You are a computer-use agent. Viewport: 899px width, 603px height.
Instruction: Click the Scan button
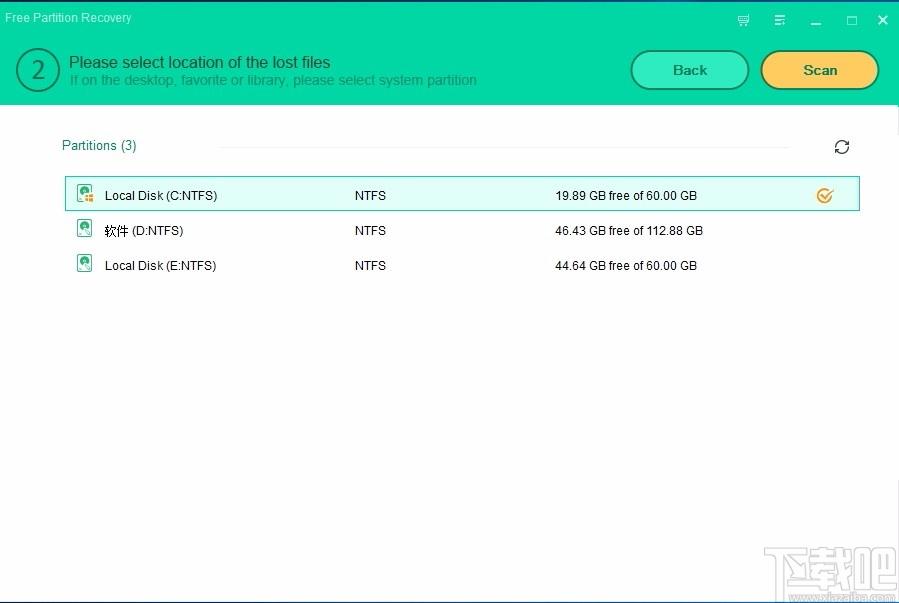point(819,70)
